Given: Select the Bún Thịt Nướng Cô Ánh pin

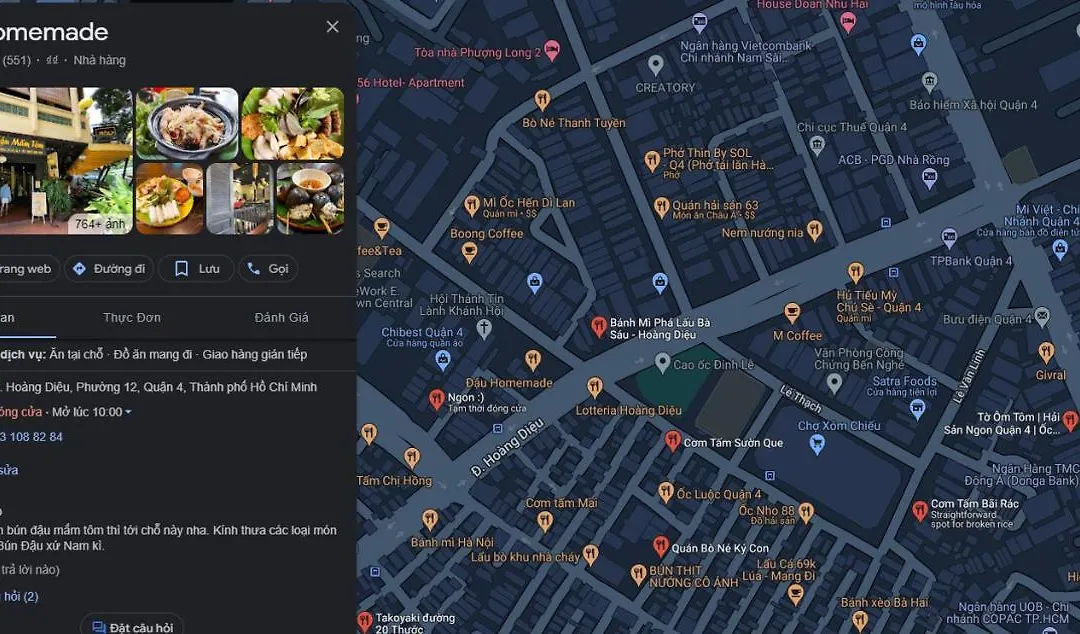Looking at the screenshot, I should pyautogui.click(x=638, y=575).
